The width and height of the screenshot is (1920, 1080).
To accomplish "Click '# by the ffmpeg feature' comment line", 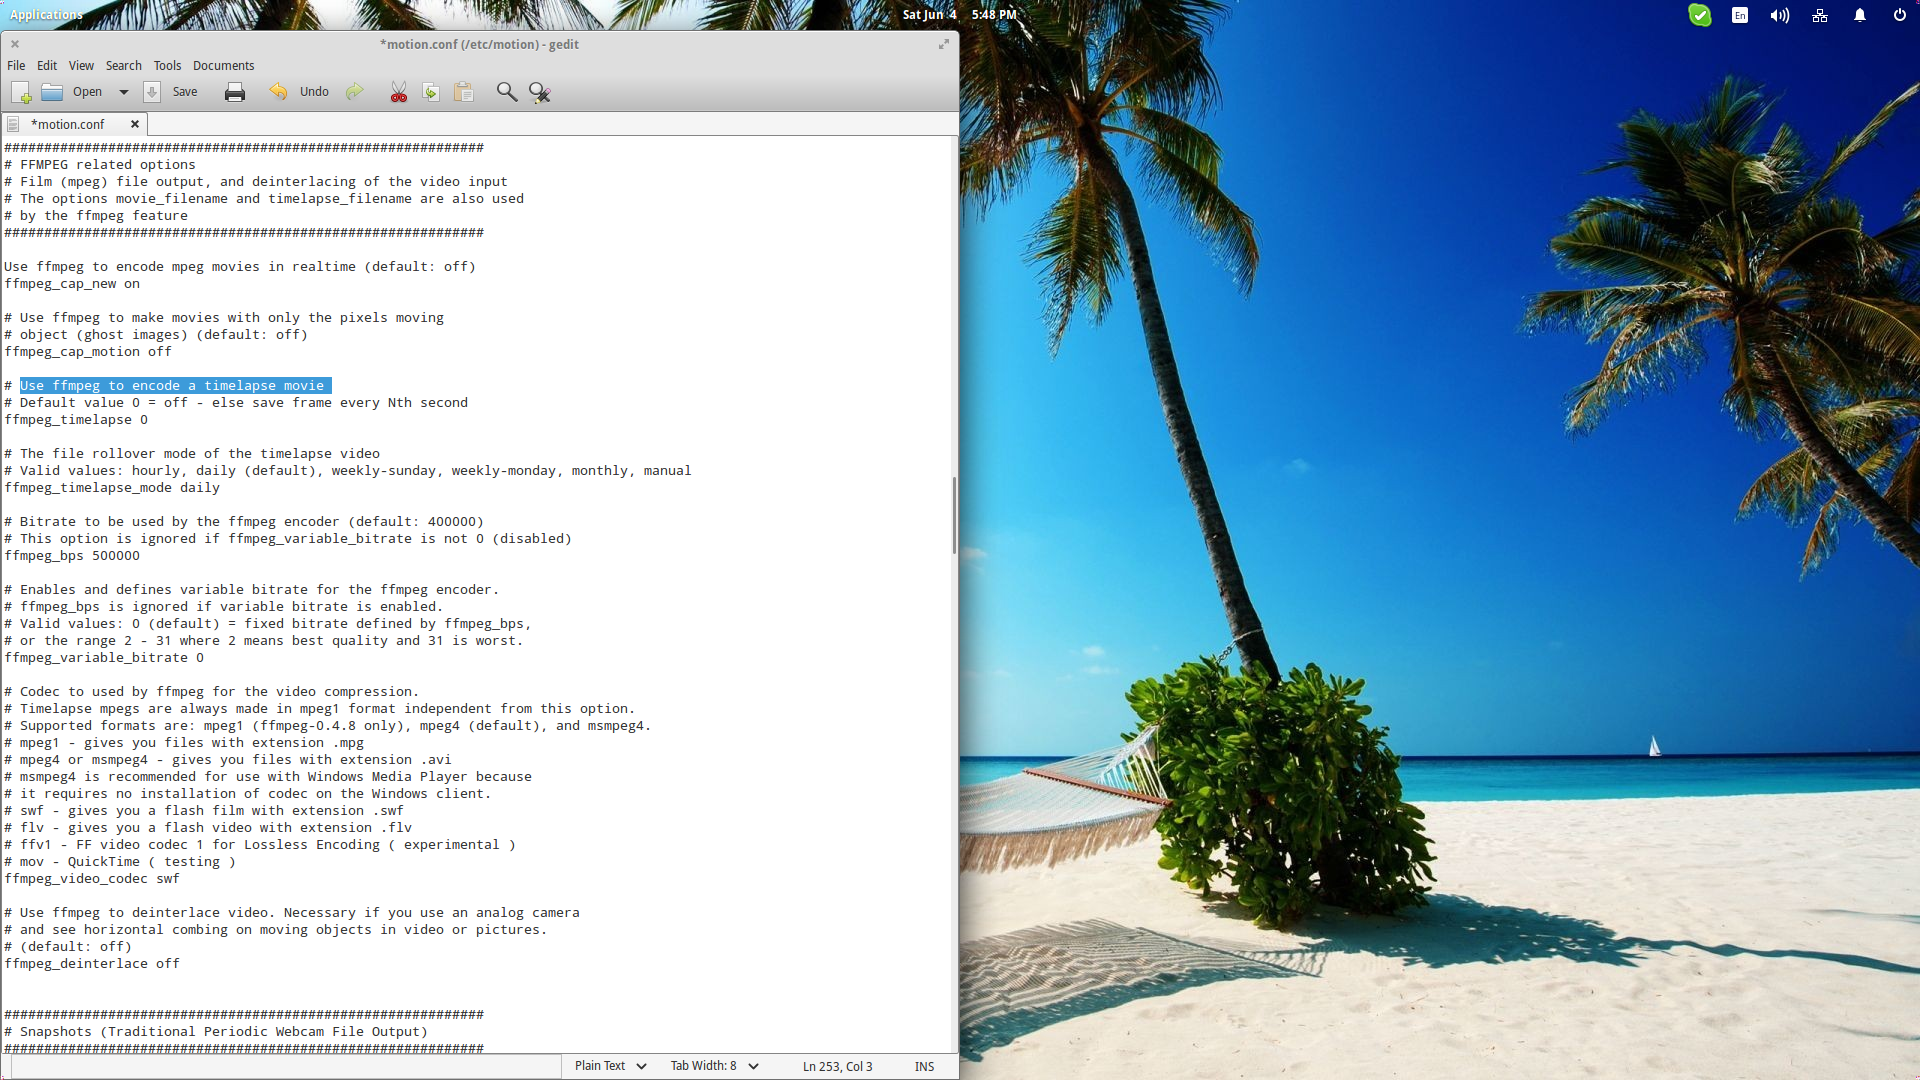I will pos(96,216).
